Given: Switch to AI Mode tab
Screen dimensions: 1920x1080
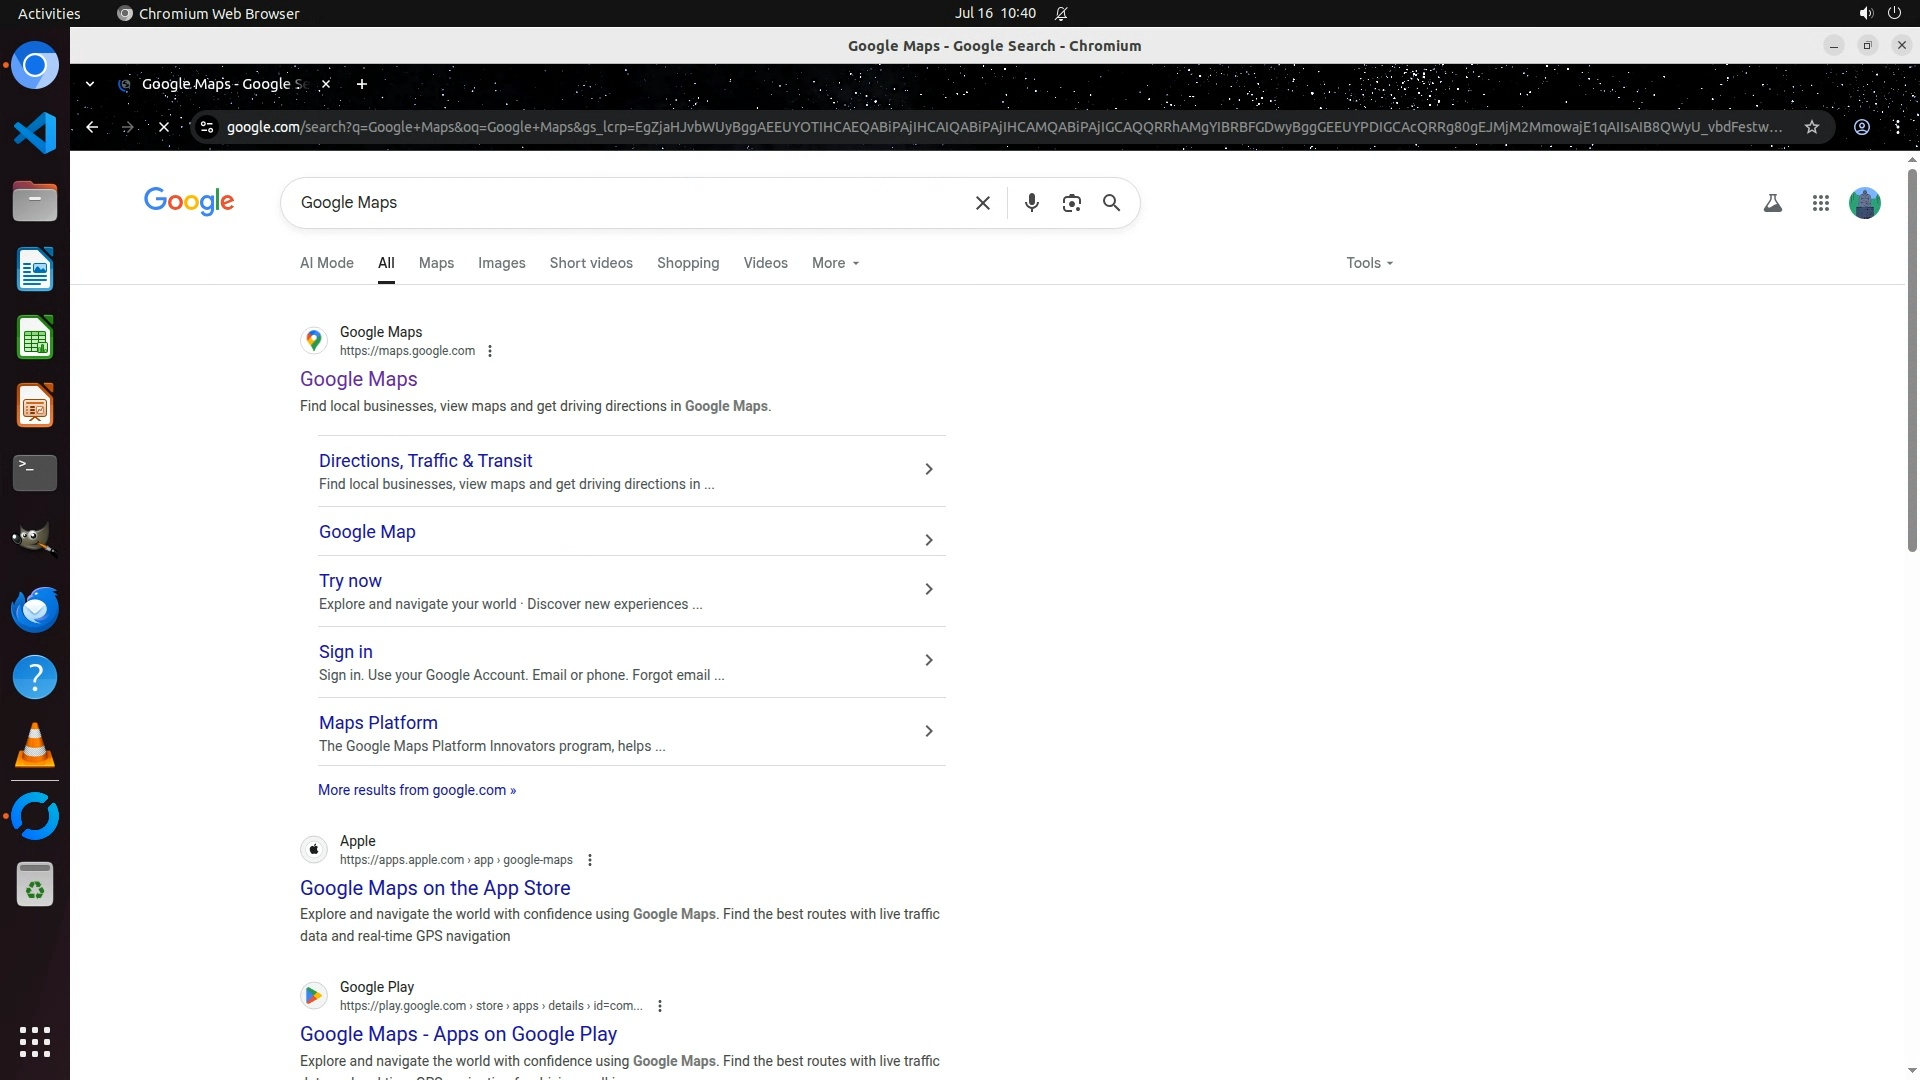Looking at the screenshot, I should (x=326, y=263).
